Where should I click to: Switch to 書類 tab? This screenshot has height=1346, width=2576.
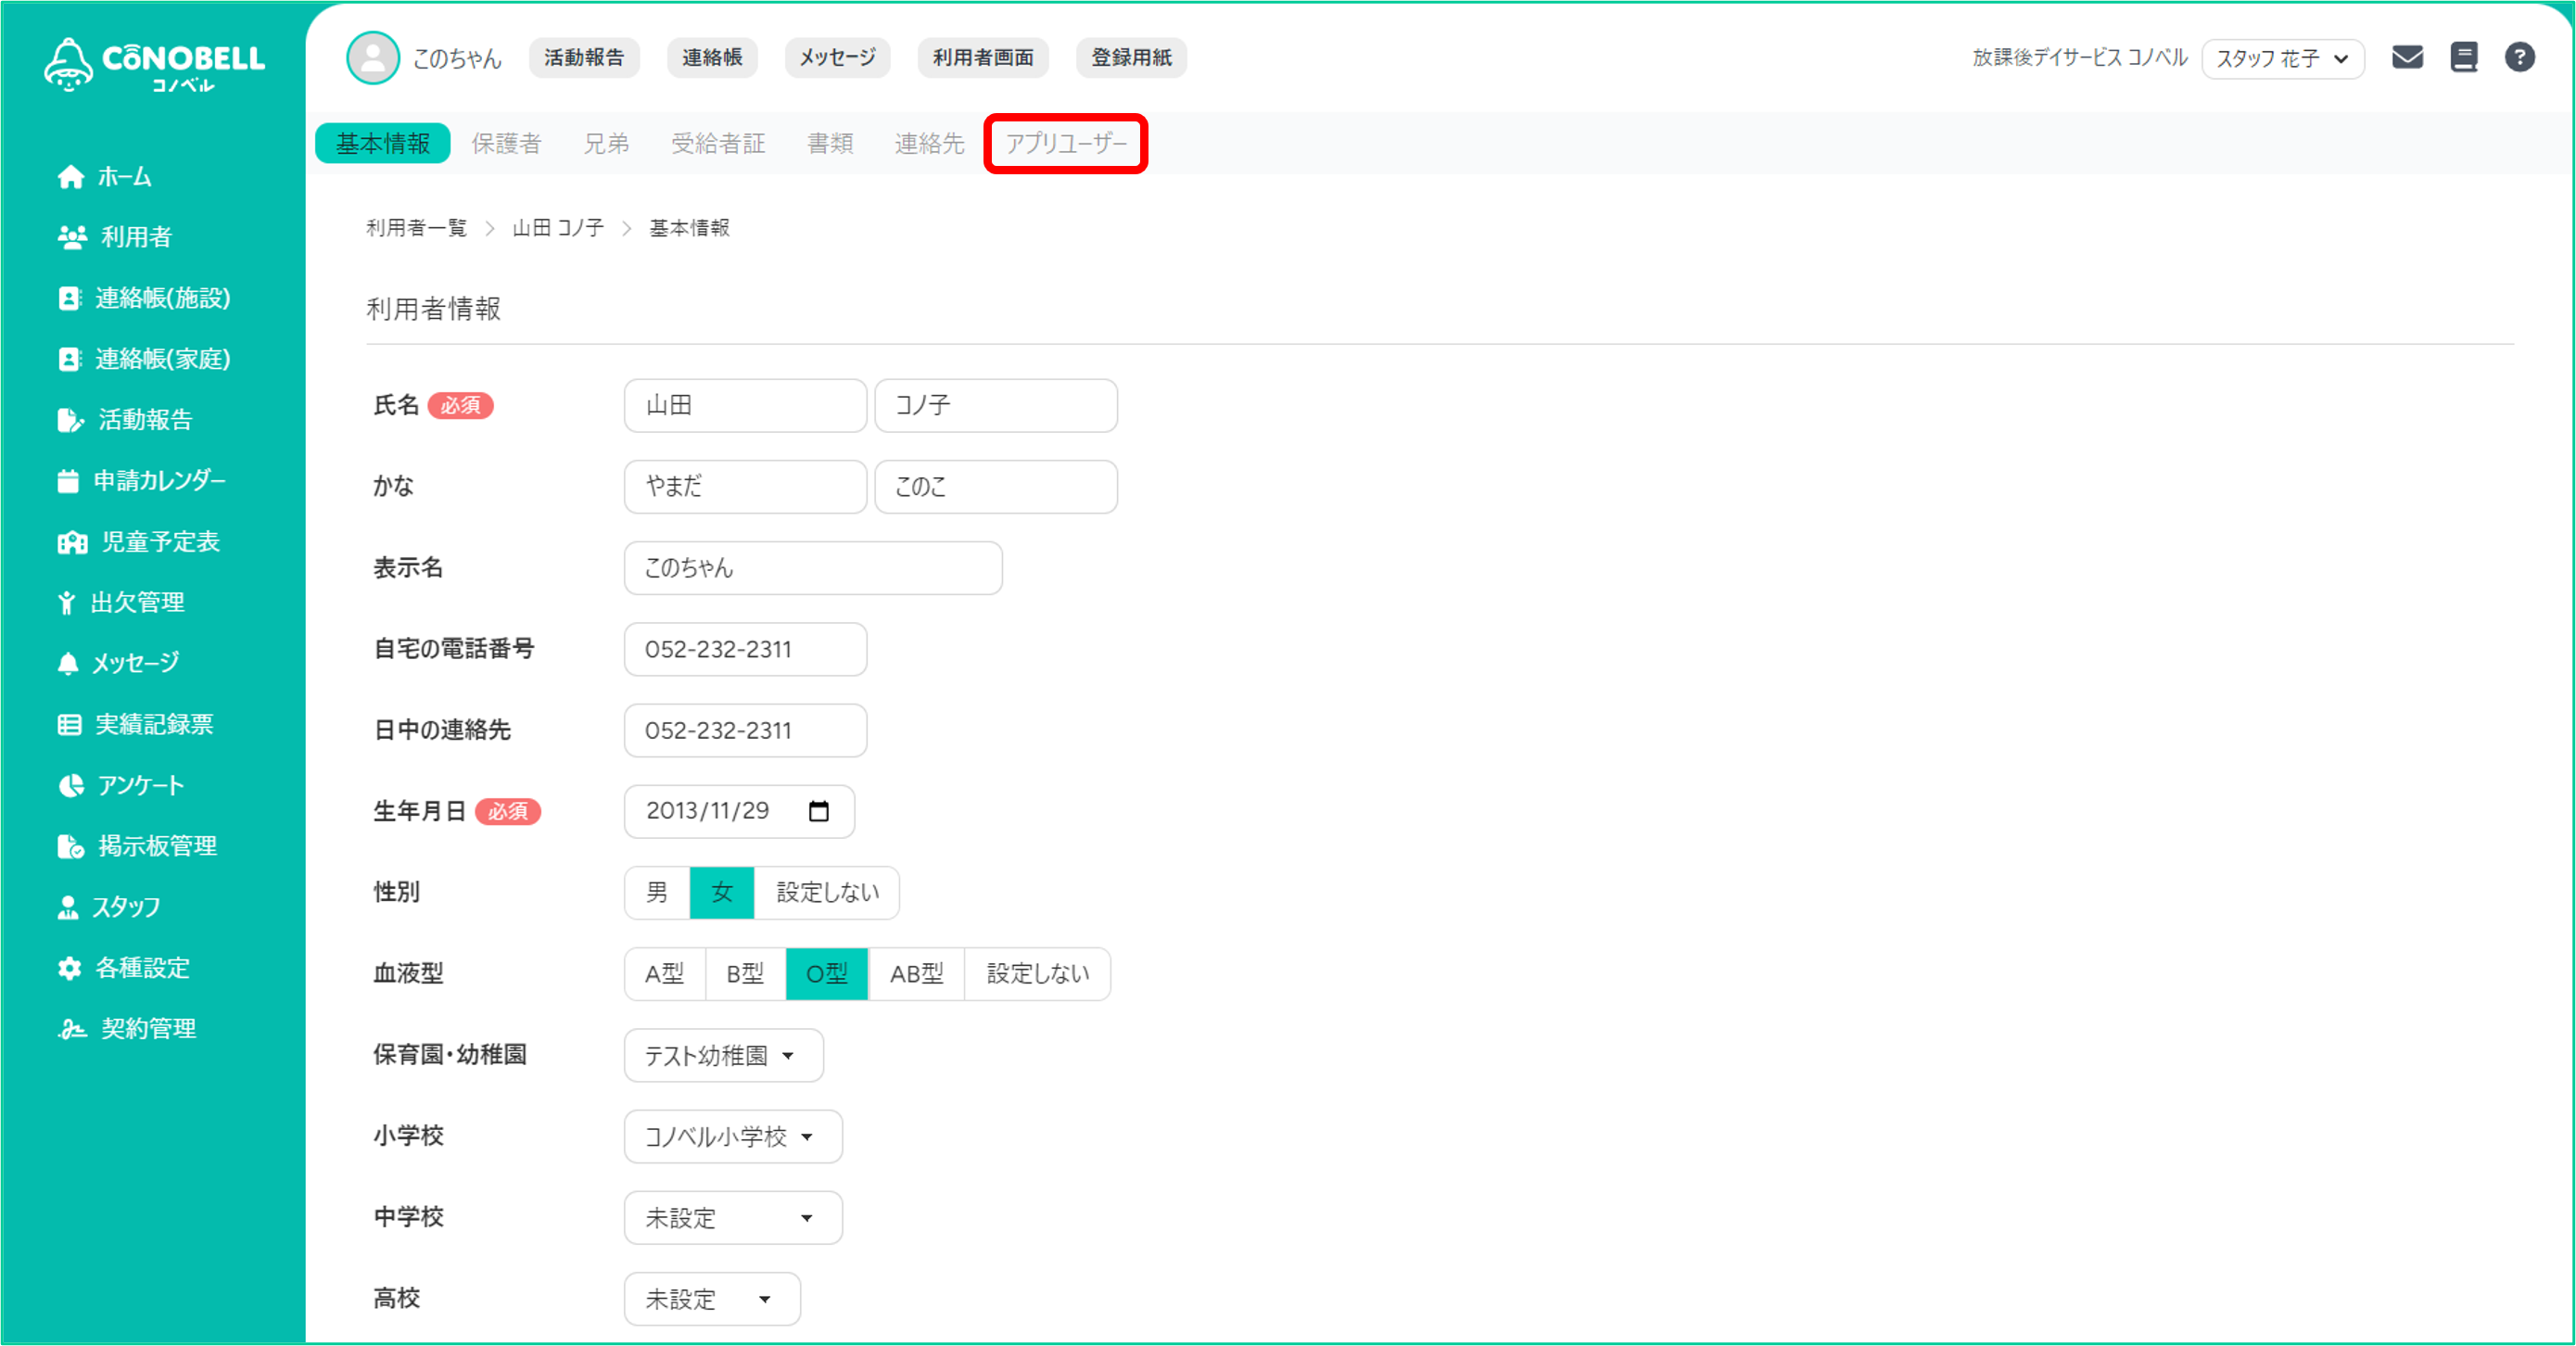830,143
